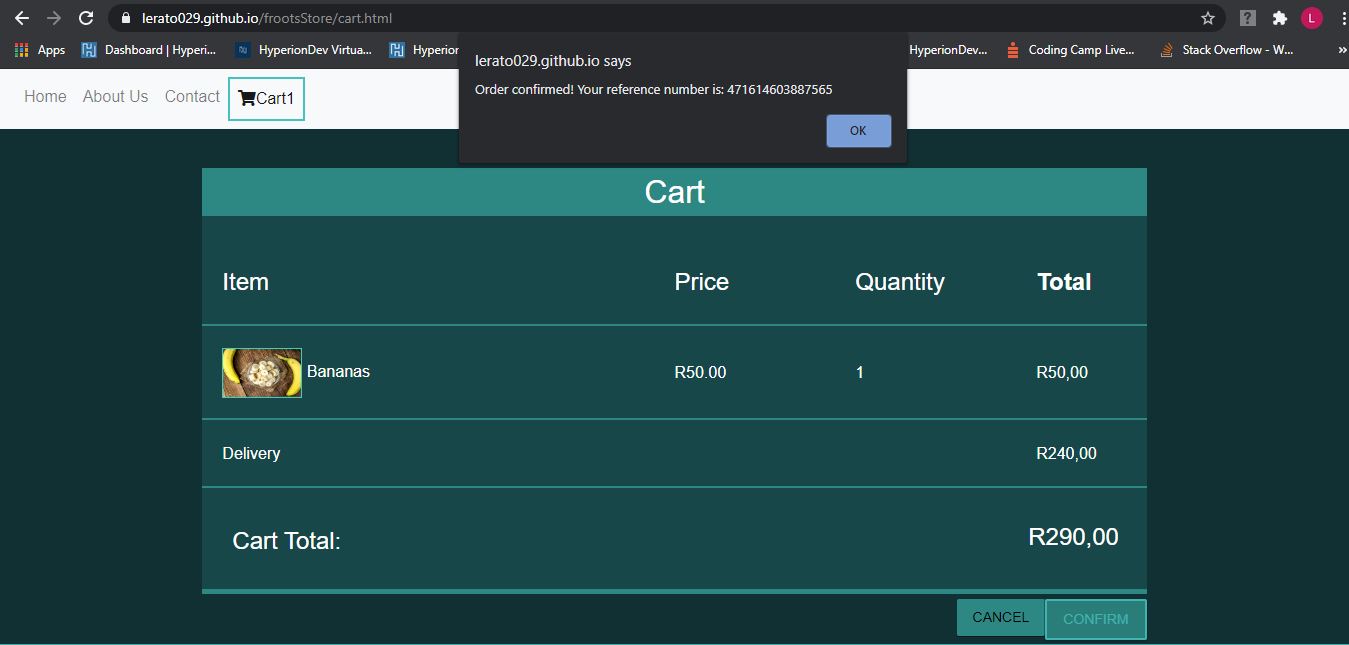Click the Chrome profile avatar
Image resolution: width=1349 pixels, height=645 pixels.
pos(1313,17)
